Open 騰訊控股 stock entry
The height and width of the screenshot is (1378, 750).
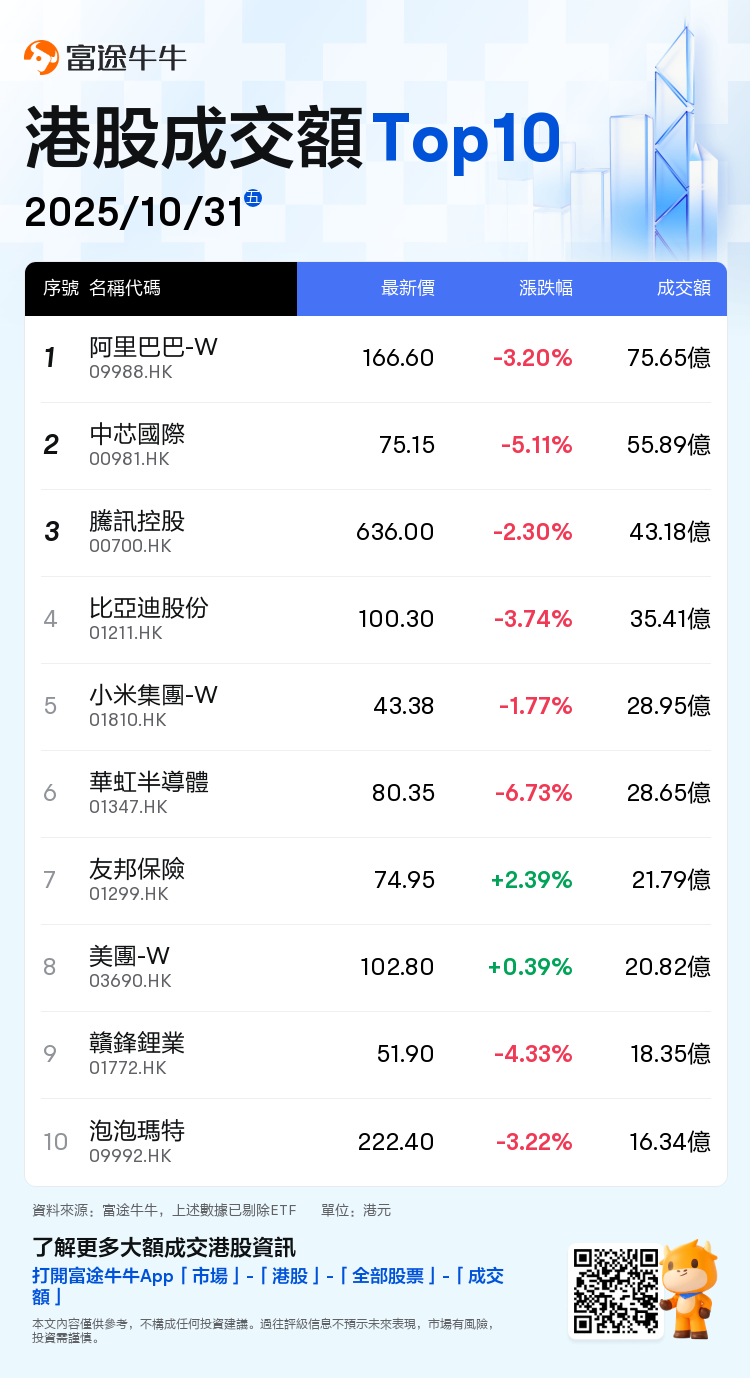[137, 522]
